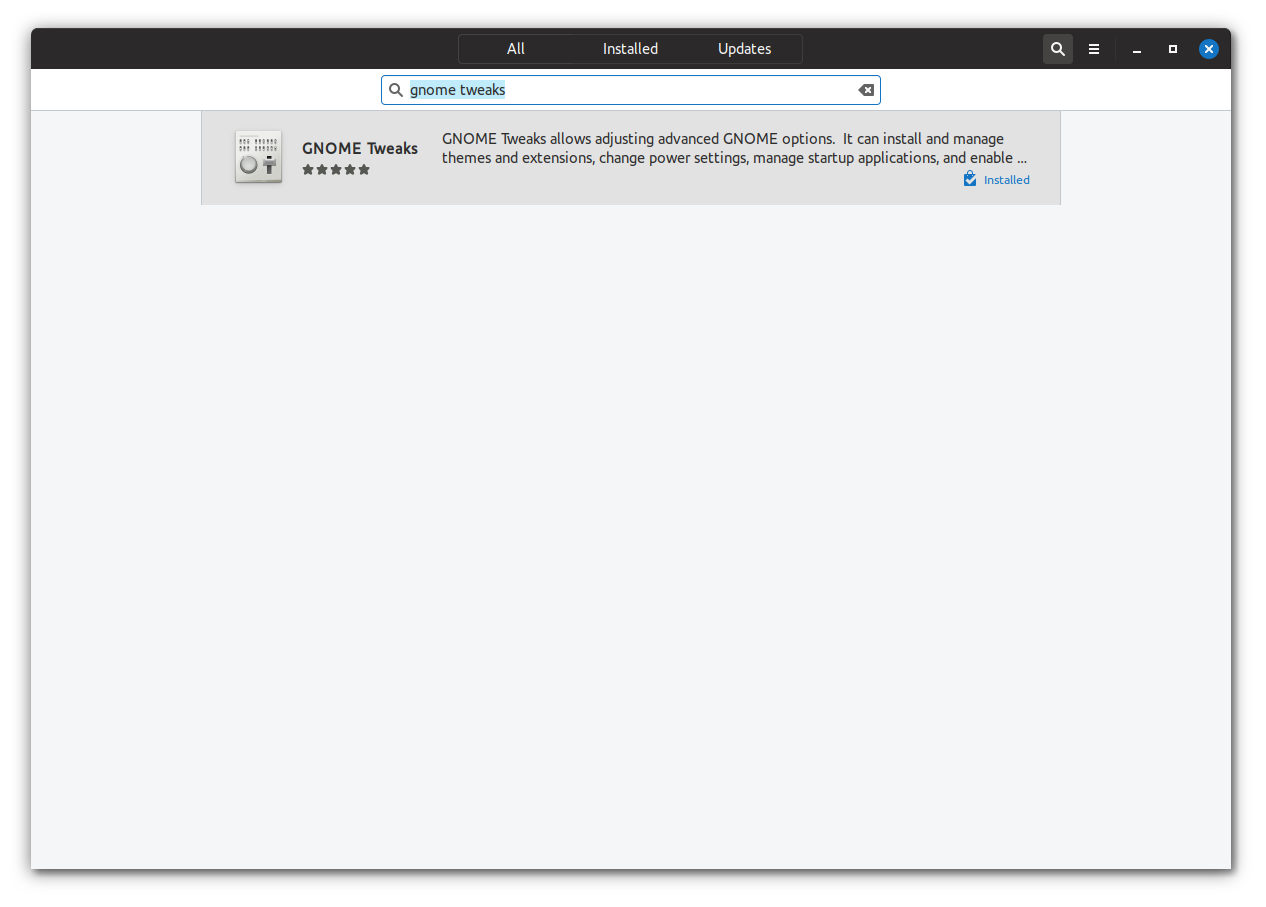Viewport: 1266px width, 907px height.
Task: Switch to the Updates tab
Action: point(745,49)
